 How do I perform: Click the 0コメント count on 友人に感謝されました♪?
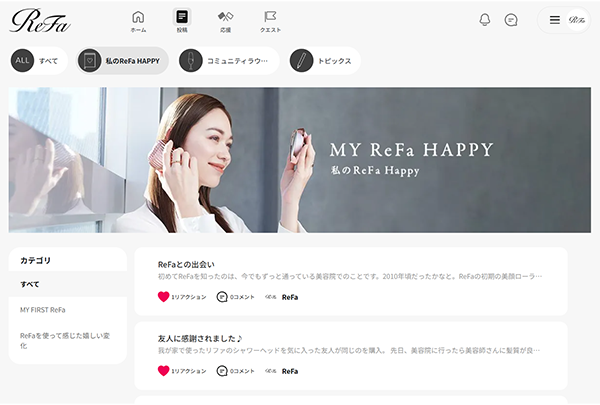242,371
